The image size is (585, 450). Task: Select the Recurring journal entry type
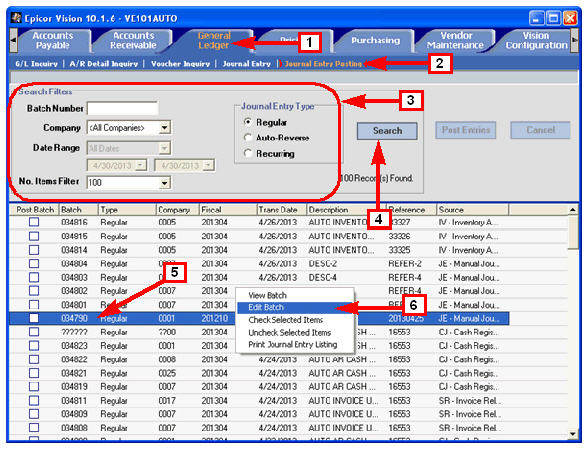click(x=248, y=153)
